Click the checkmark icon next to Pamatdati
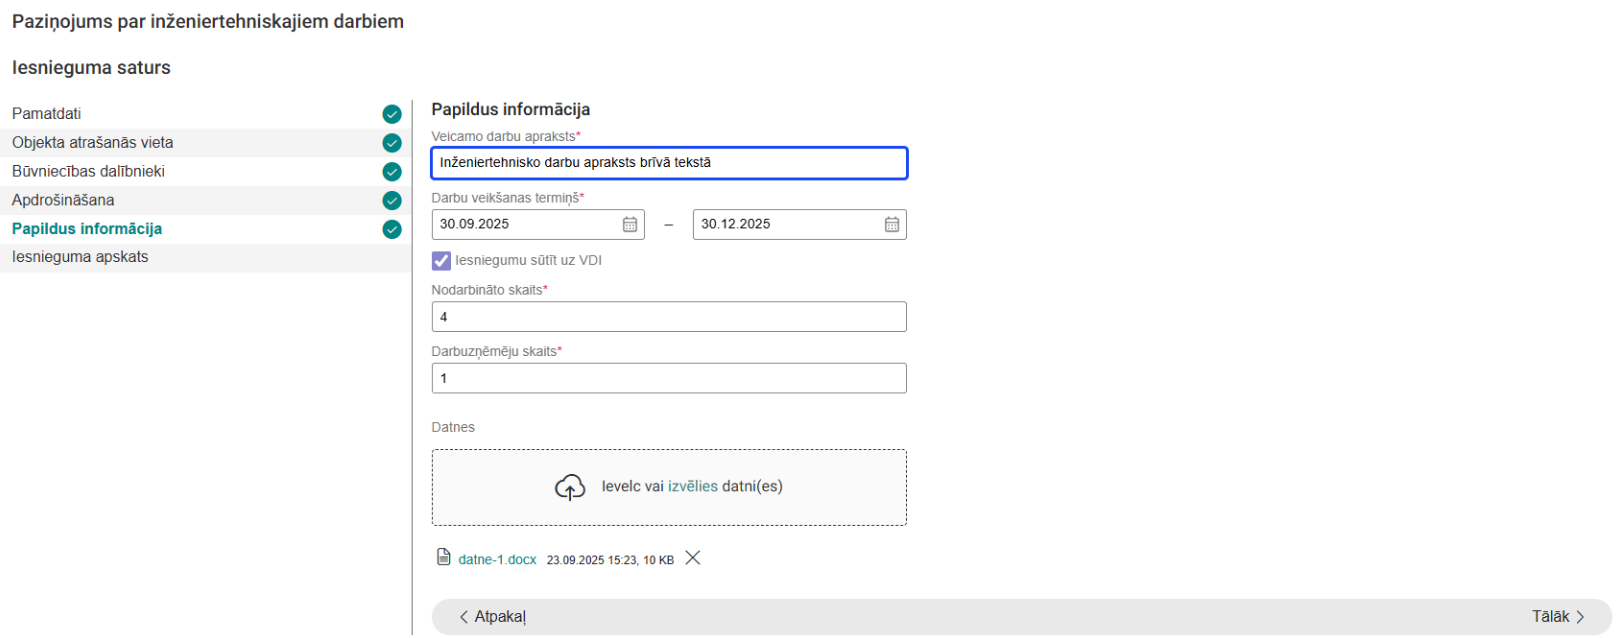This screenshot has height=638, width=1622. coord(392,114)
